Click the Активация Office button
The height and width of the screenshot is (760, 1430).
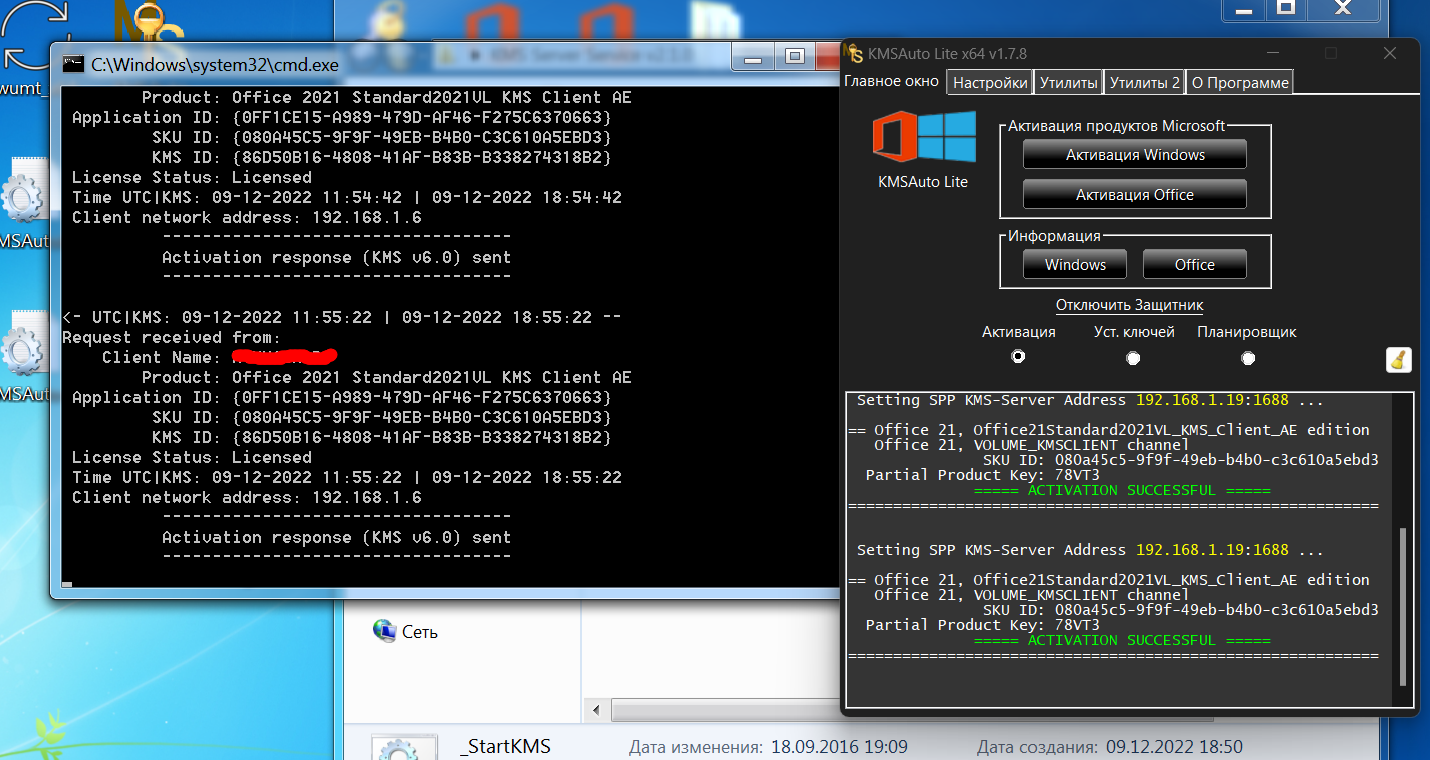pos(1135,195)
